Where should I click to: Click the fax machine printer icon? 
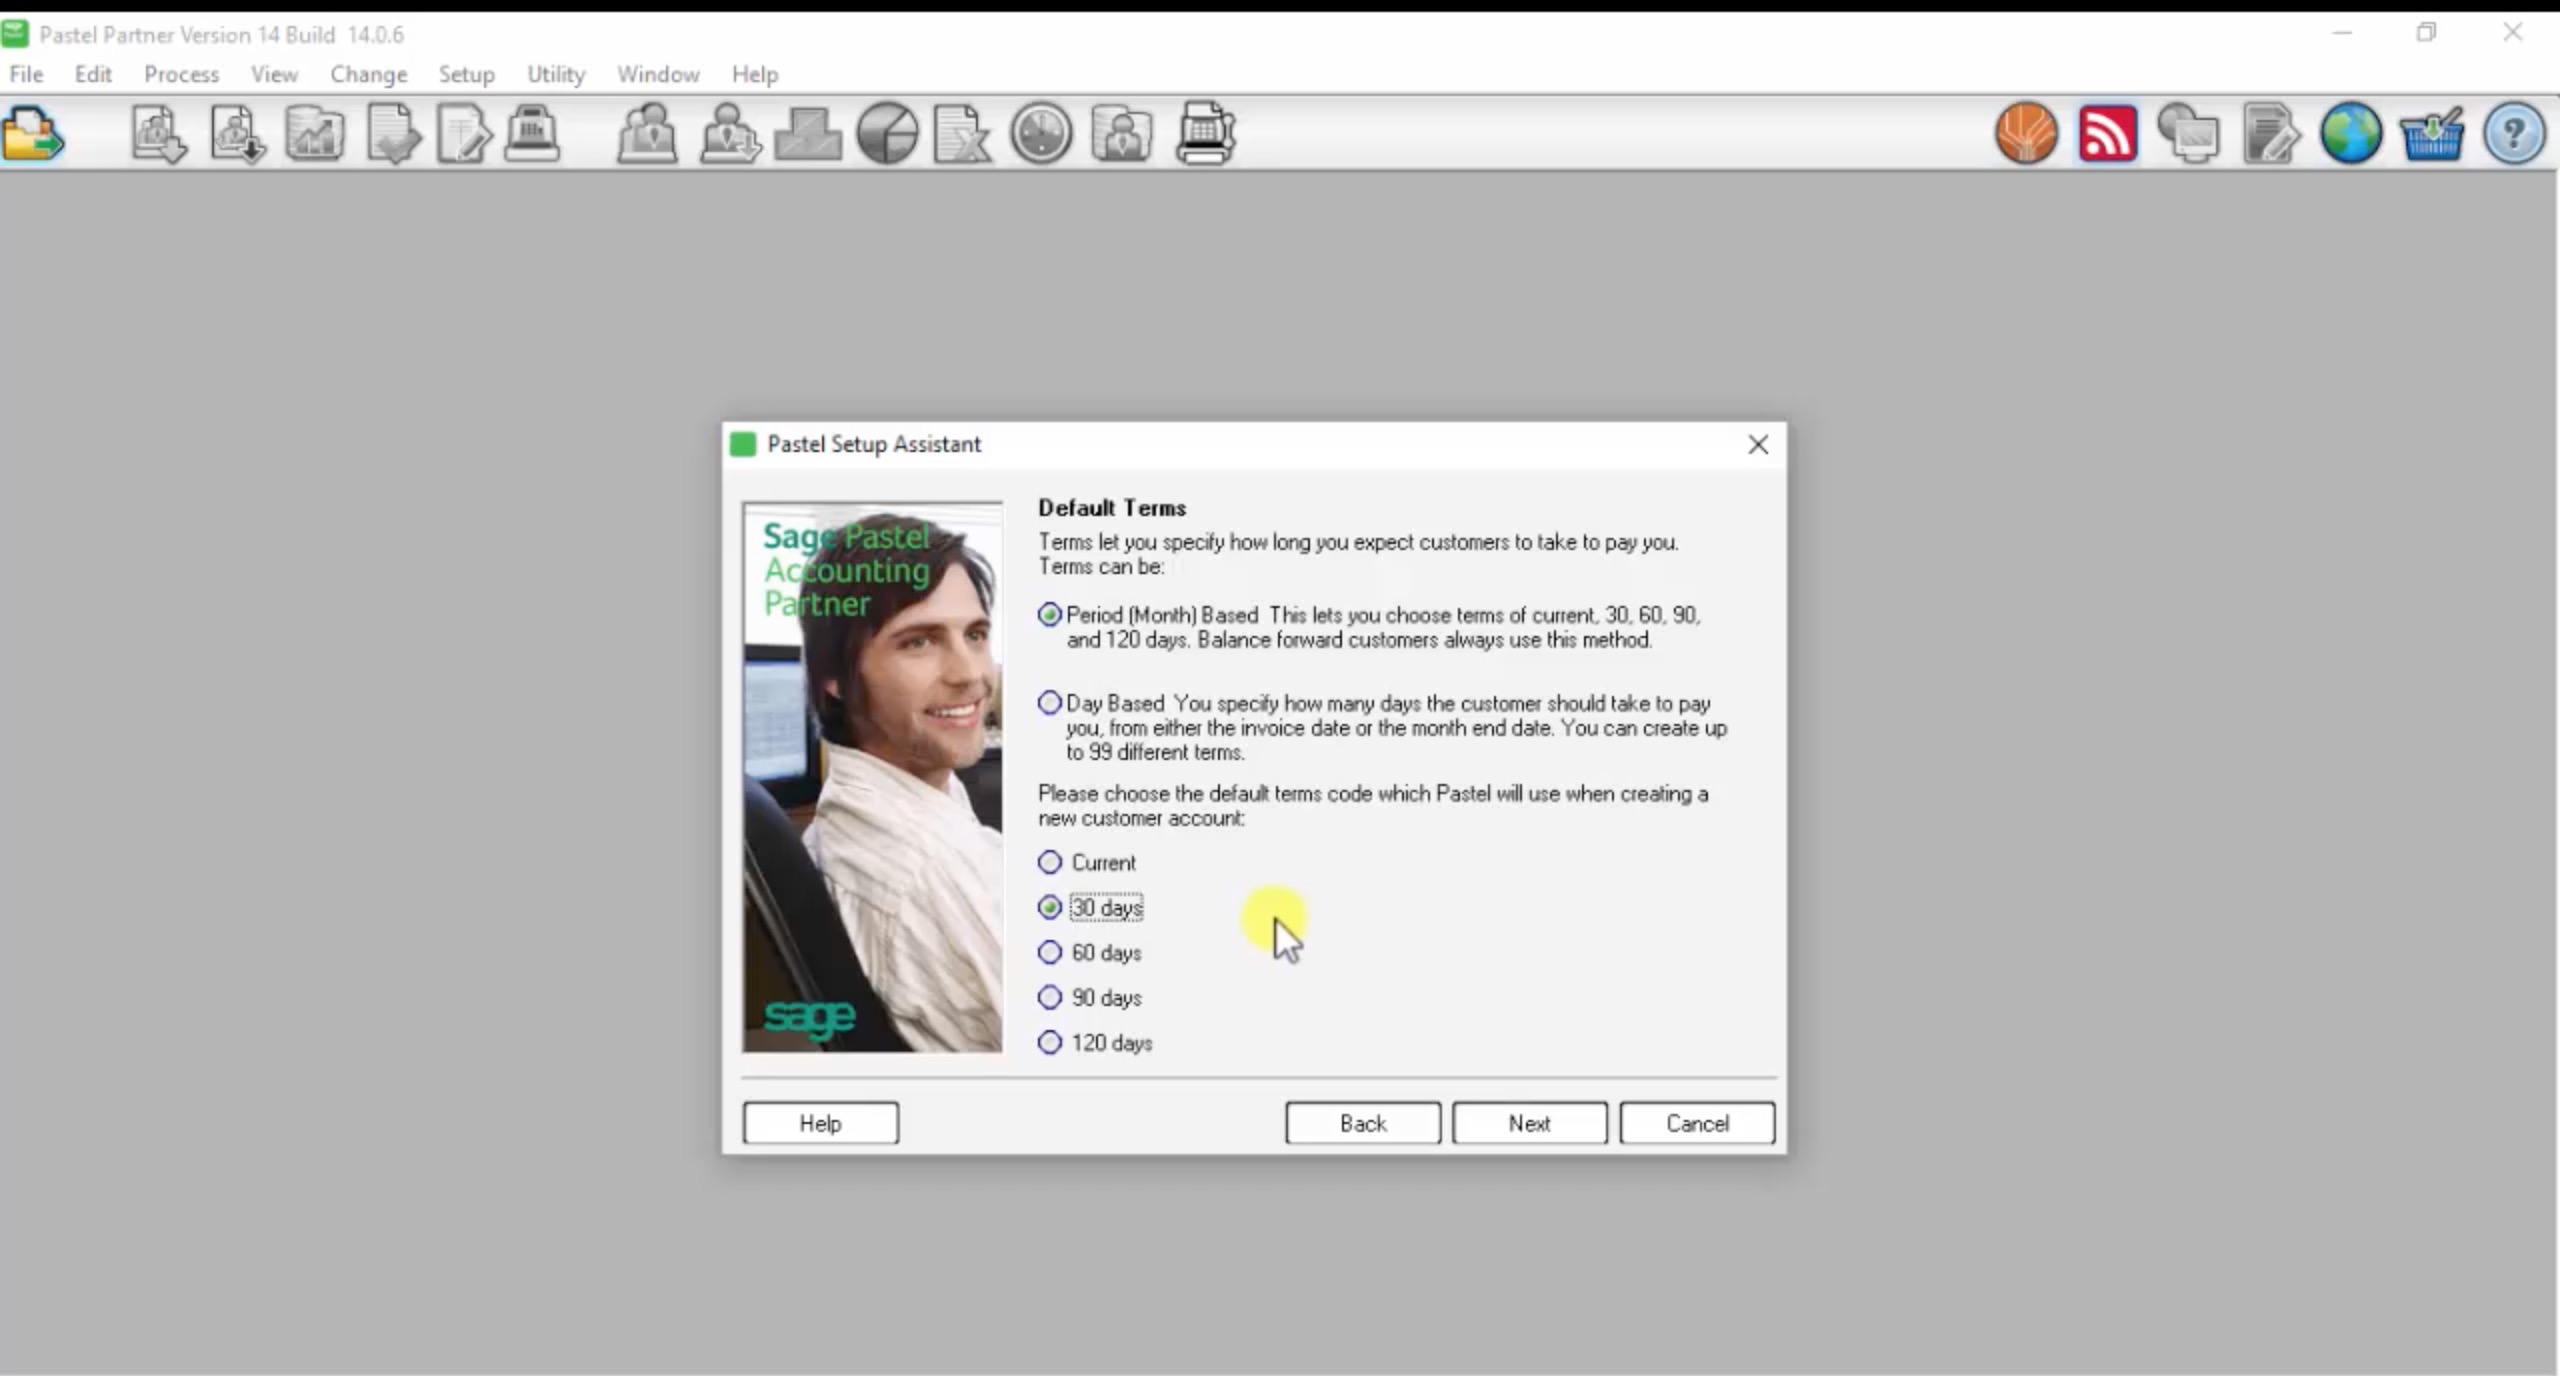coord(1205,134)
